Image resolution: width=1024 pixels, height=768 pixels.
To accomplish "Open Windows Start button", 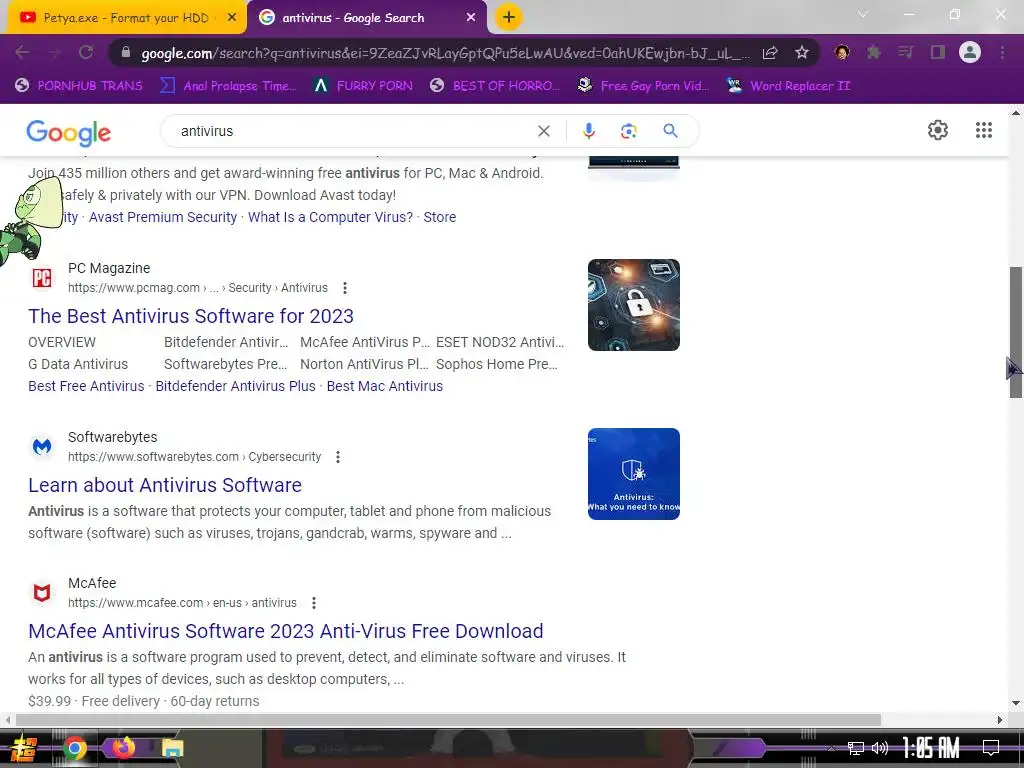I will click(x=23, y=748).
